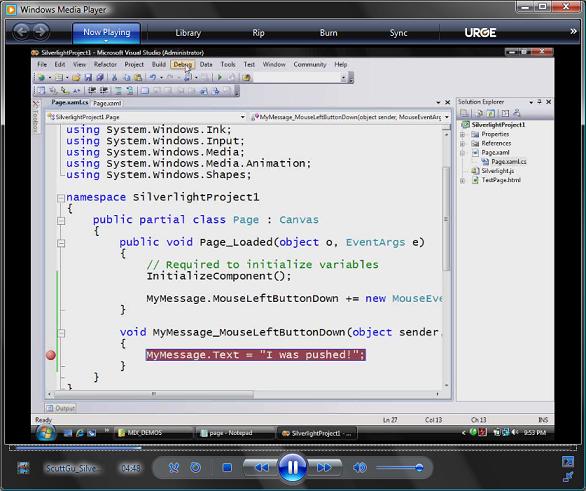The image size is (586, 491).
Task: Seek in the playback progress bar
Action: [293, 447]
